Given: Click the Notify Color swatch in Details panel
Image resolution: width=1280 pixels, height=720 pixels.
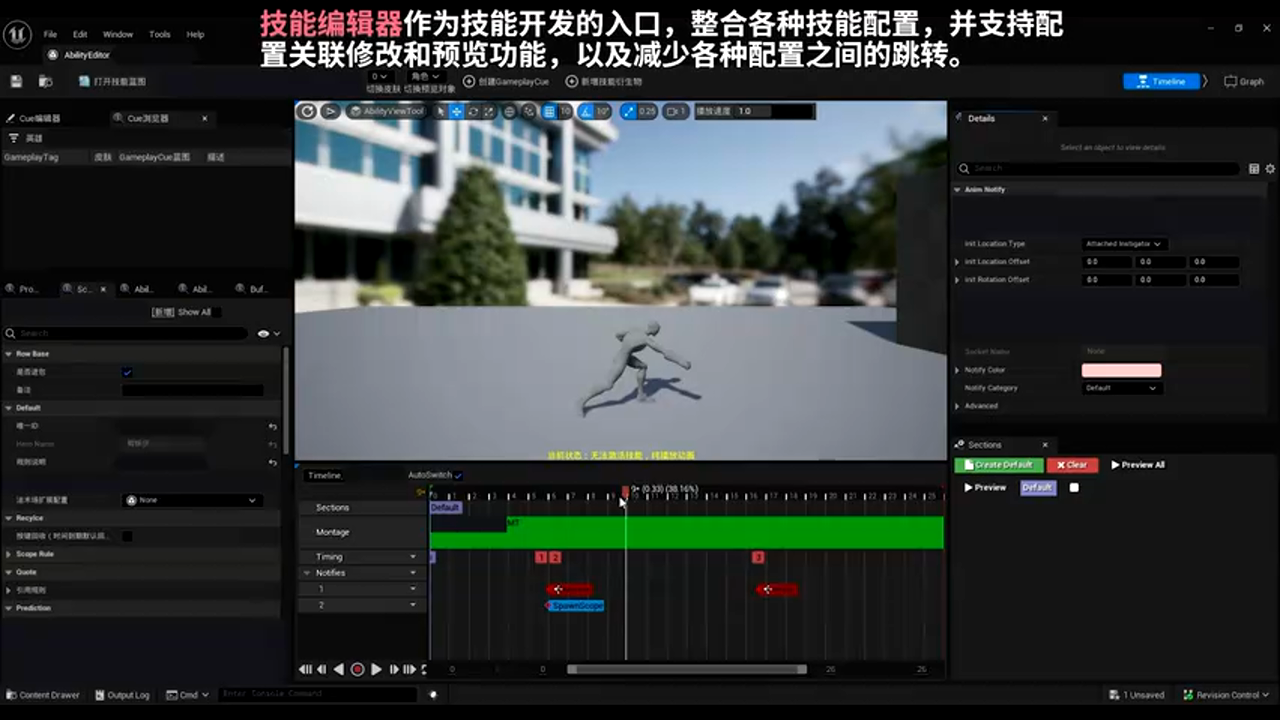Looking at the screenshot, I should click(1121, 370).
